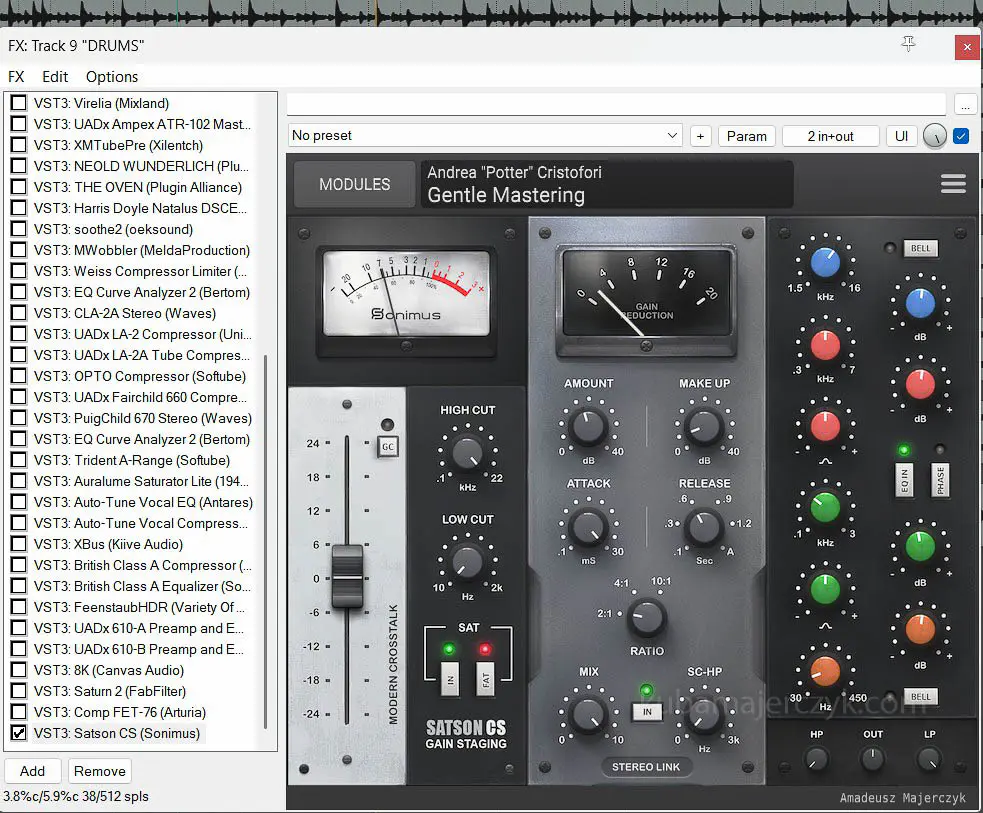The height and width of the screenshot is (813, 983).
Task: Open the plugin hamburger menu
Action: (953, 184)
